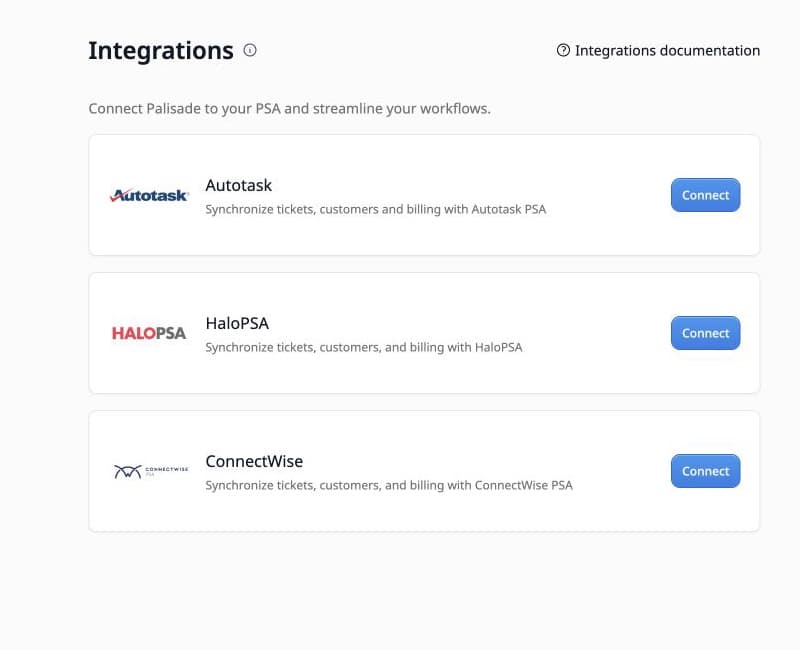The height and width of the screenshot is (650, 800).
Task: Click the ConnectWise PSA logo
Action: pos(151,471)
